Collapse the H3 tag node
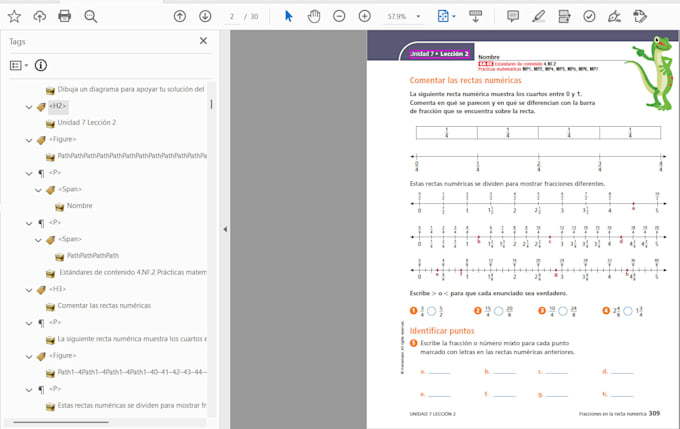This screenshot has height=429, width=680. 29,290
